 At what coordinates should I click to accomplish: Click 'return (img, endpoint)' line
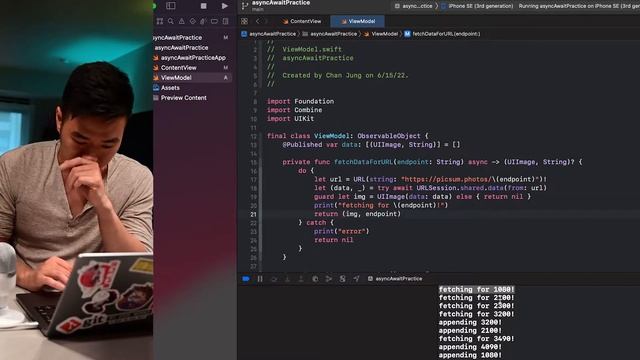click(x=358, y=214)
